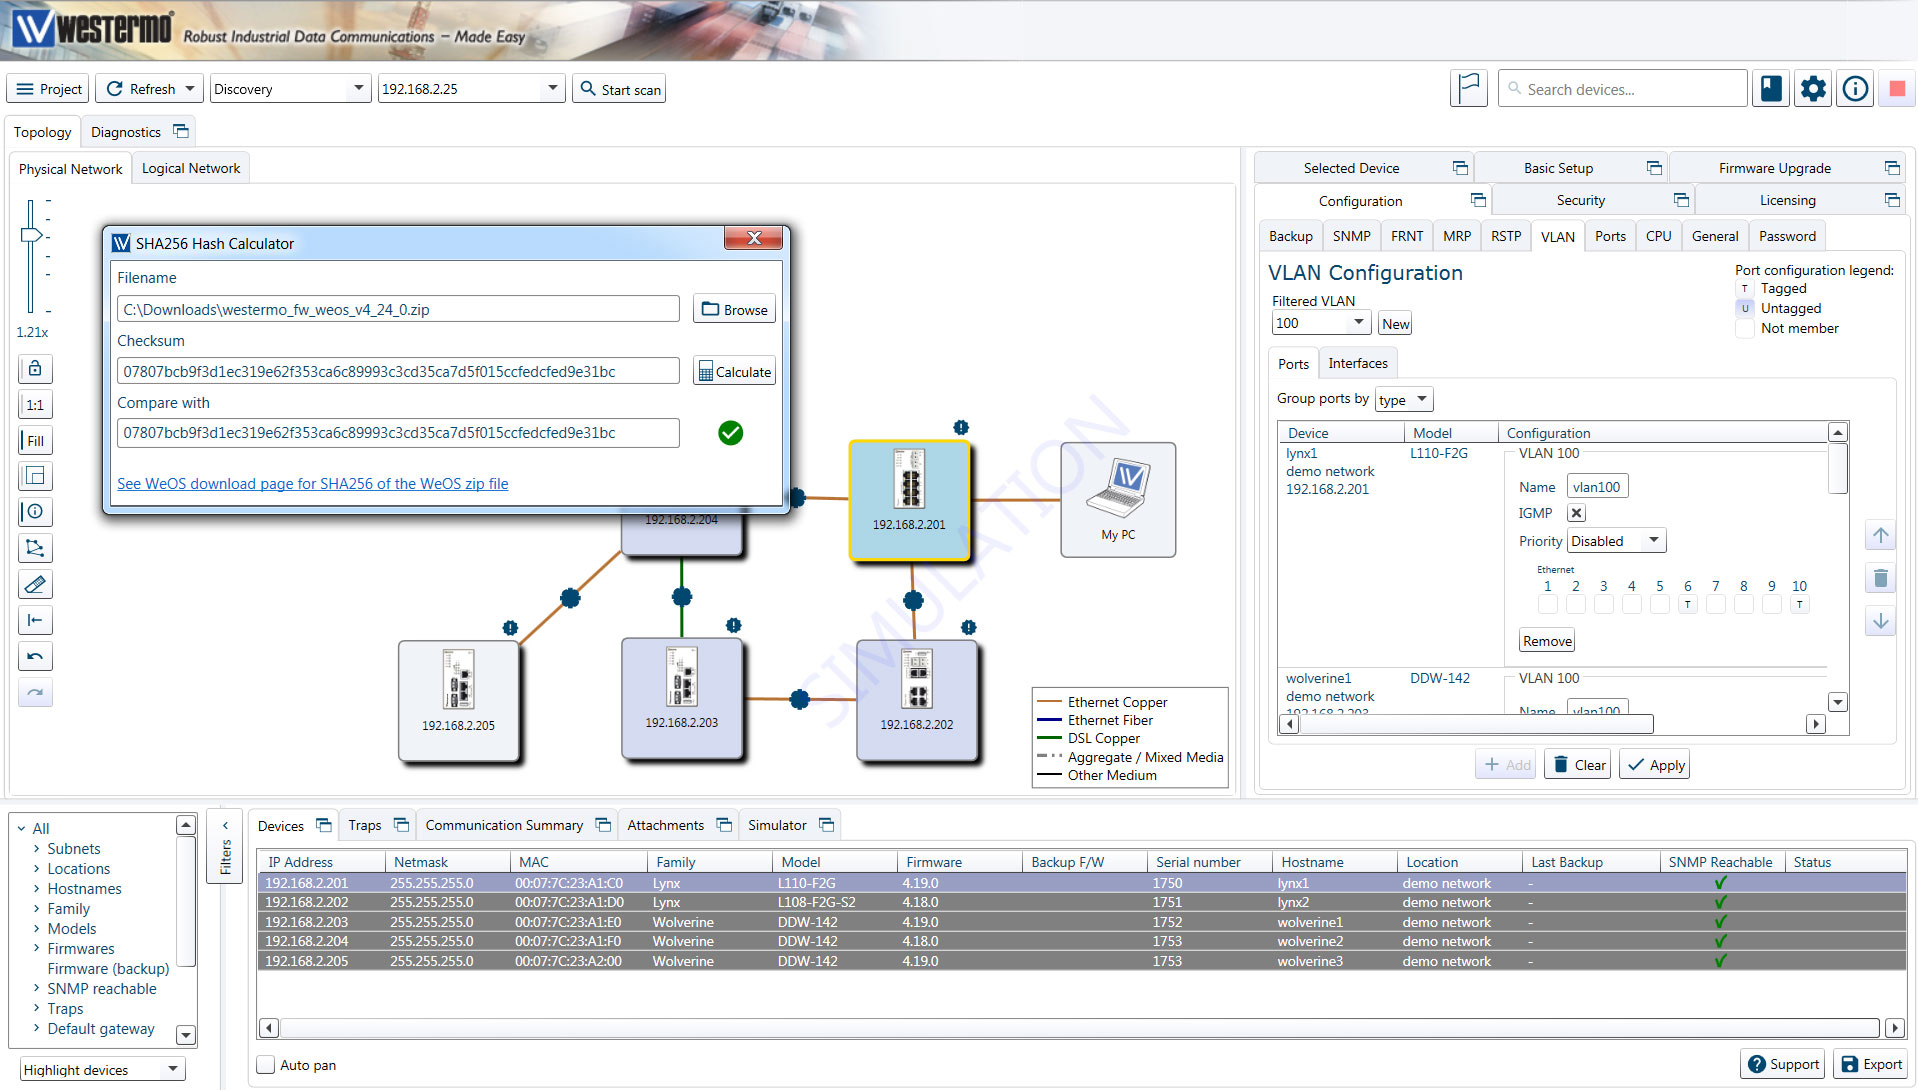Select the lock topology tool
The width and height of the screenshot is (1918, 1090).
point(35,368)
